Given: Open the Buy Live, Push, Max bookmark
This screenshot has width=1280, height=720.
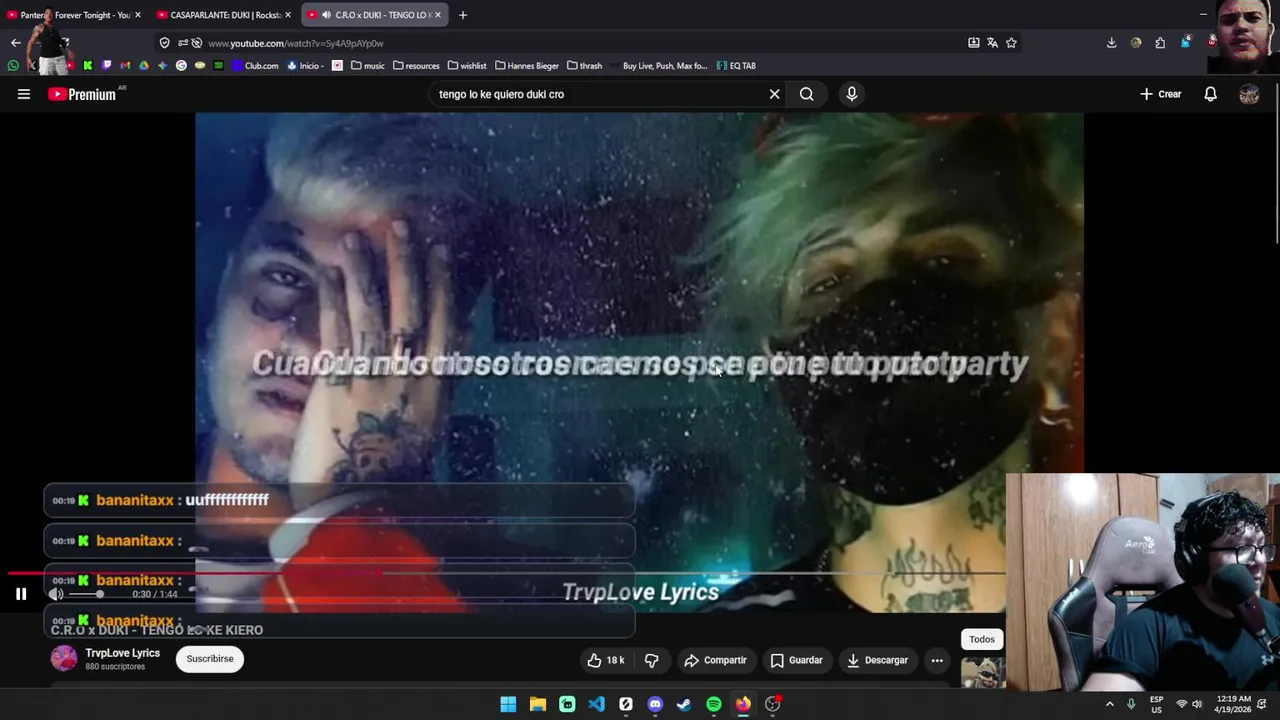Looking at the screenshot, I should coord(658,66).
